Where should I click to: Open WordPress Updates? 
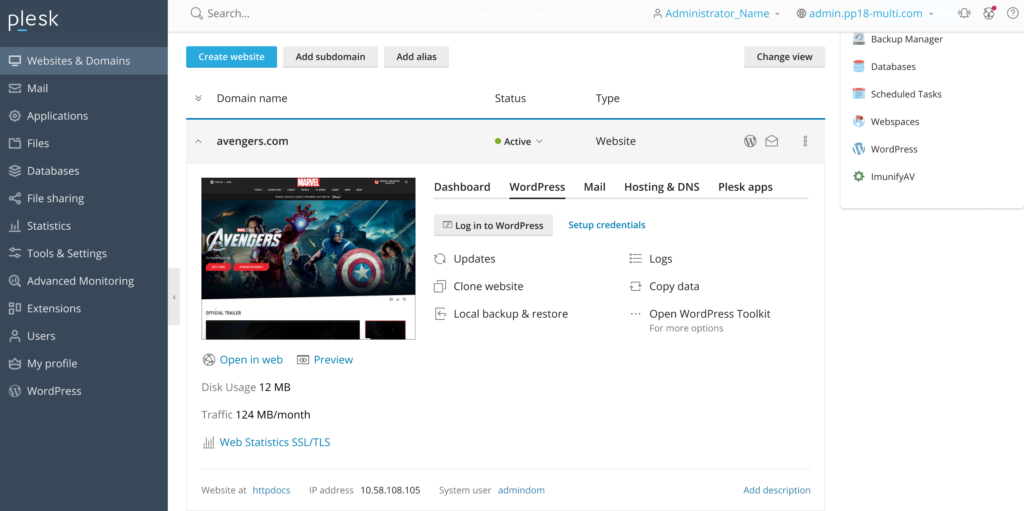tap(465, 259)
